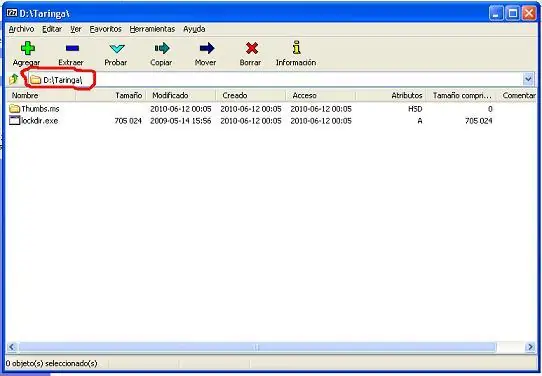Sort by Modificado column header
This screenshot has height=376, width=542.
181,95
